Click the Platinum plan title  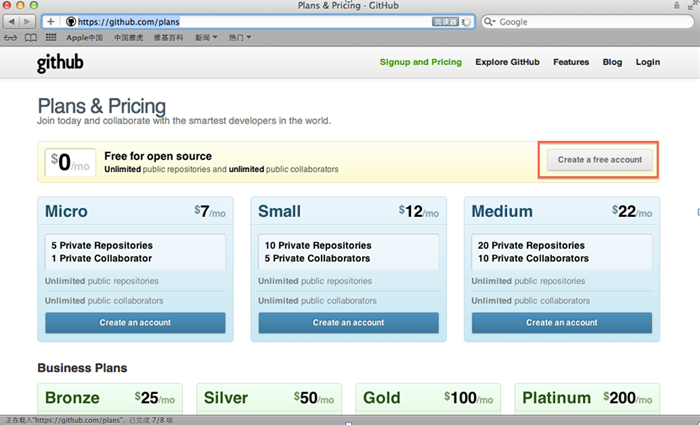tap(556, 398)
